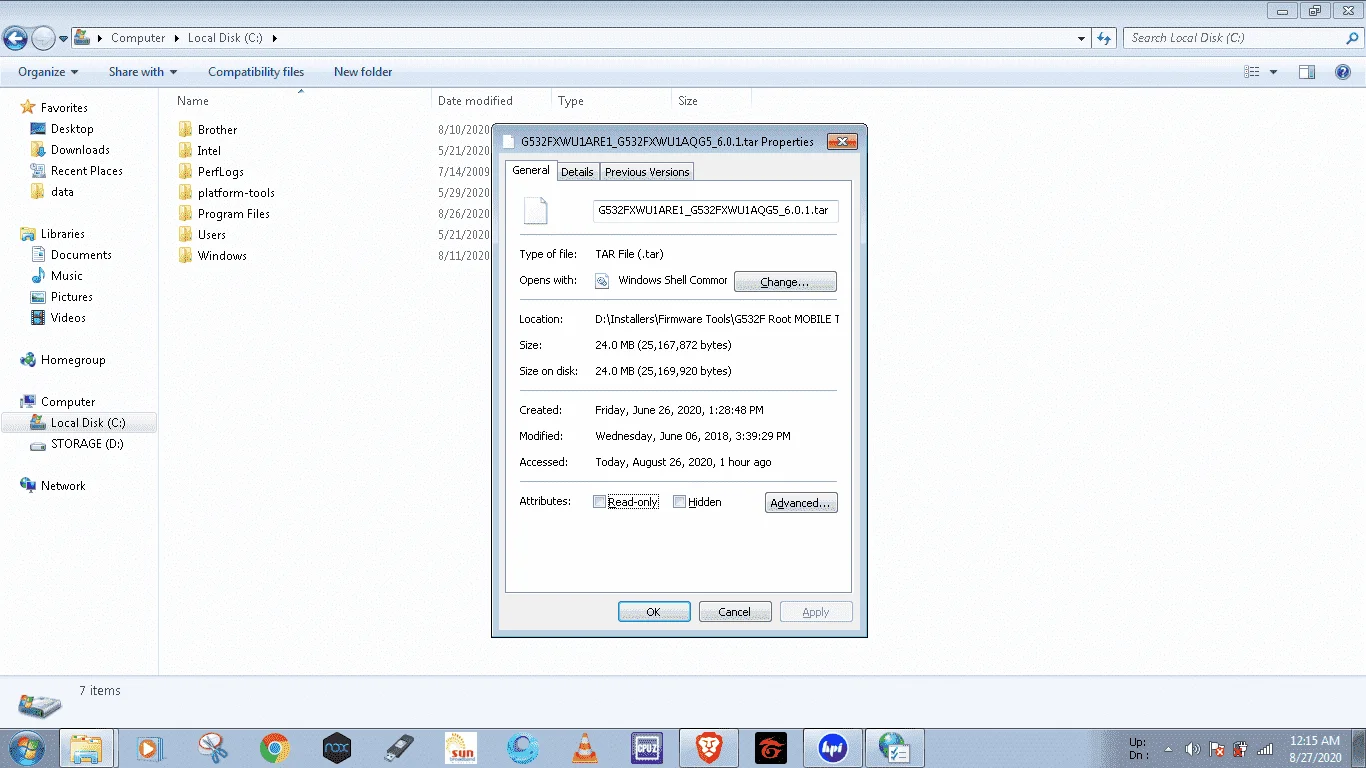
Task: Click Compatibility files in the toolbar
Action: pos(256,72)
